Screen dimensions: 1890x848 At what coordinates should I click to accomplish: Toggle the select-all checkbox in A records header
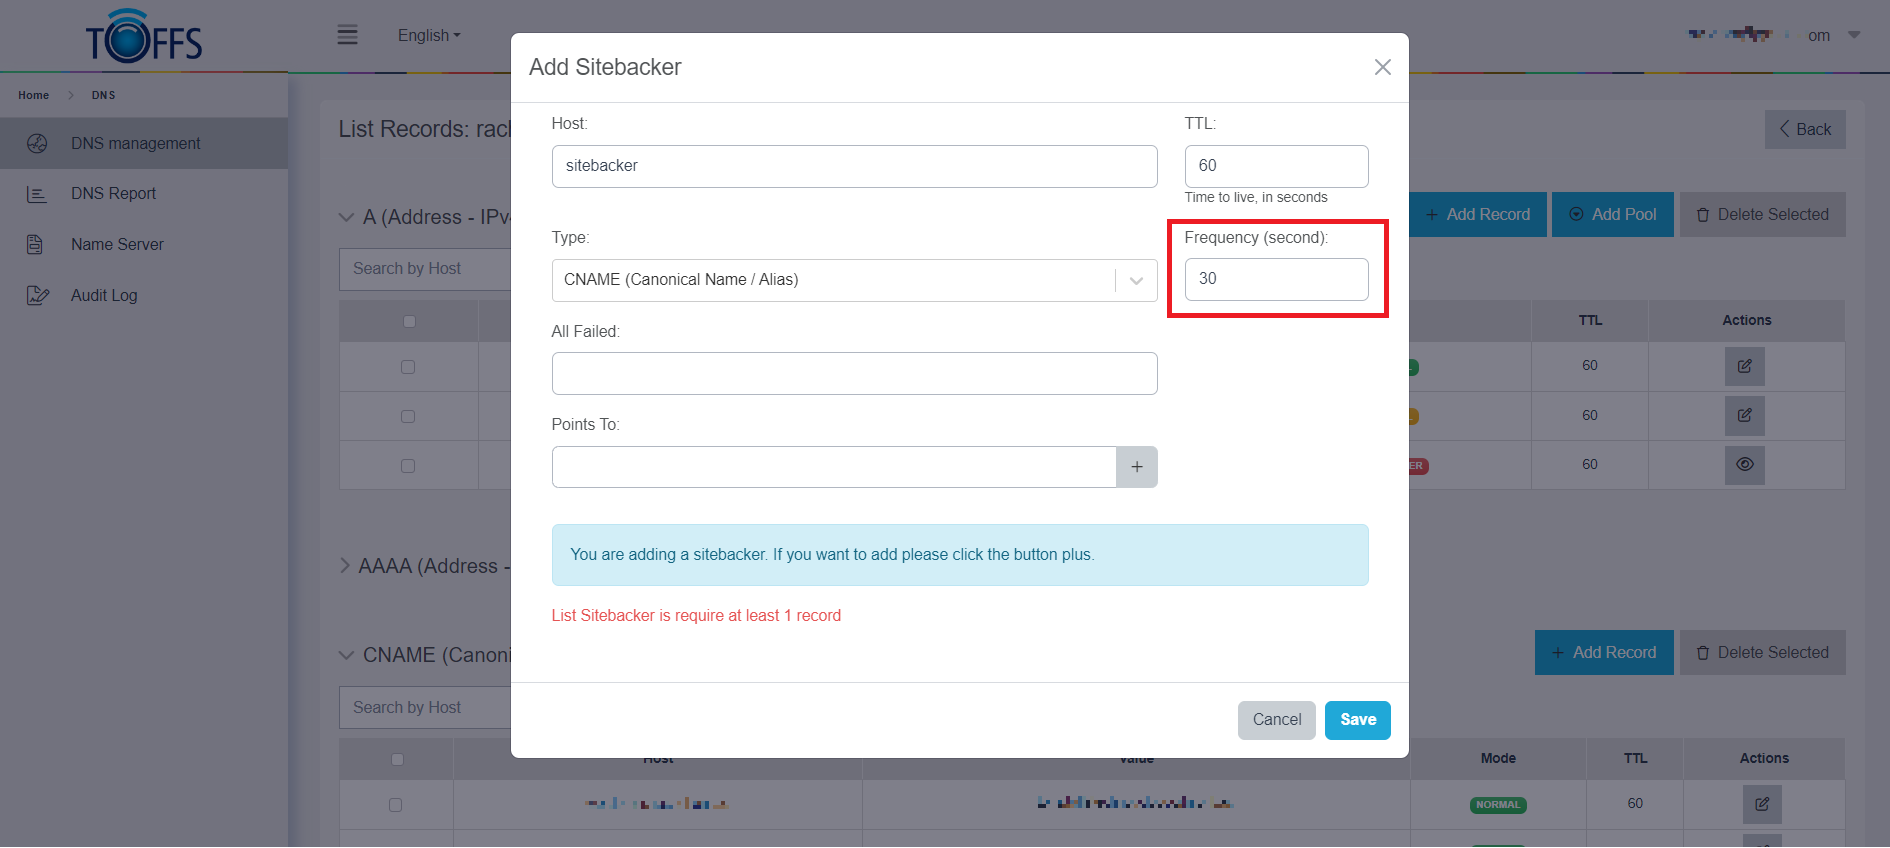408,321
